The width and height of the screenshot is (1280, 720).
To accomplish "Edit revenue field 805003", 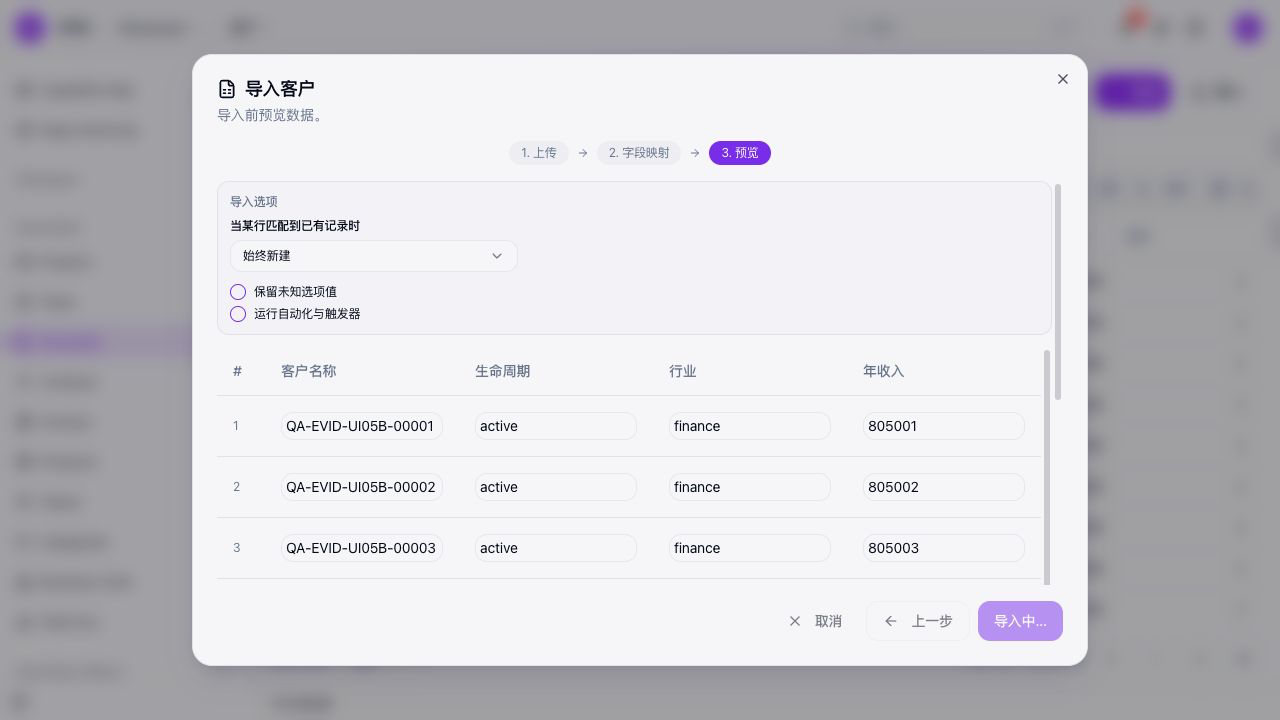I will (944, 548).
